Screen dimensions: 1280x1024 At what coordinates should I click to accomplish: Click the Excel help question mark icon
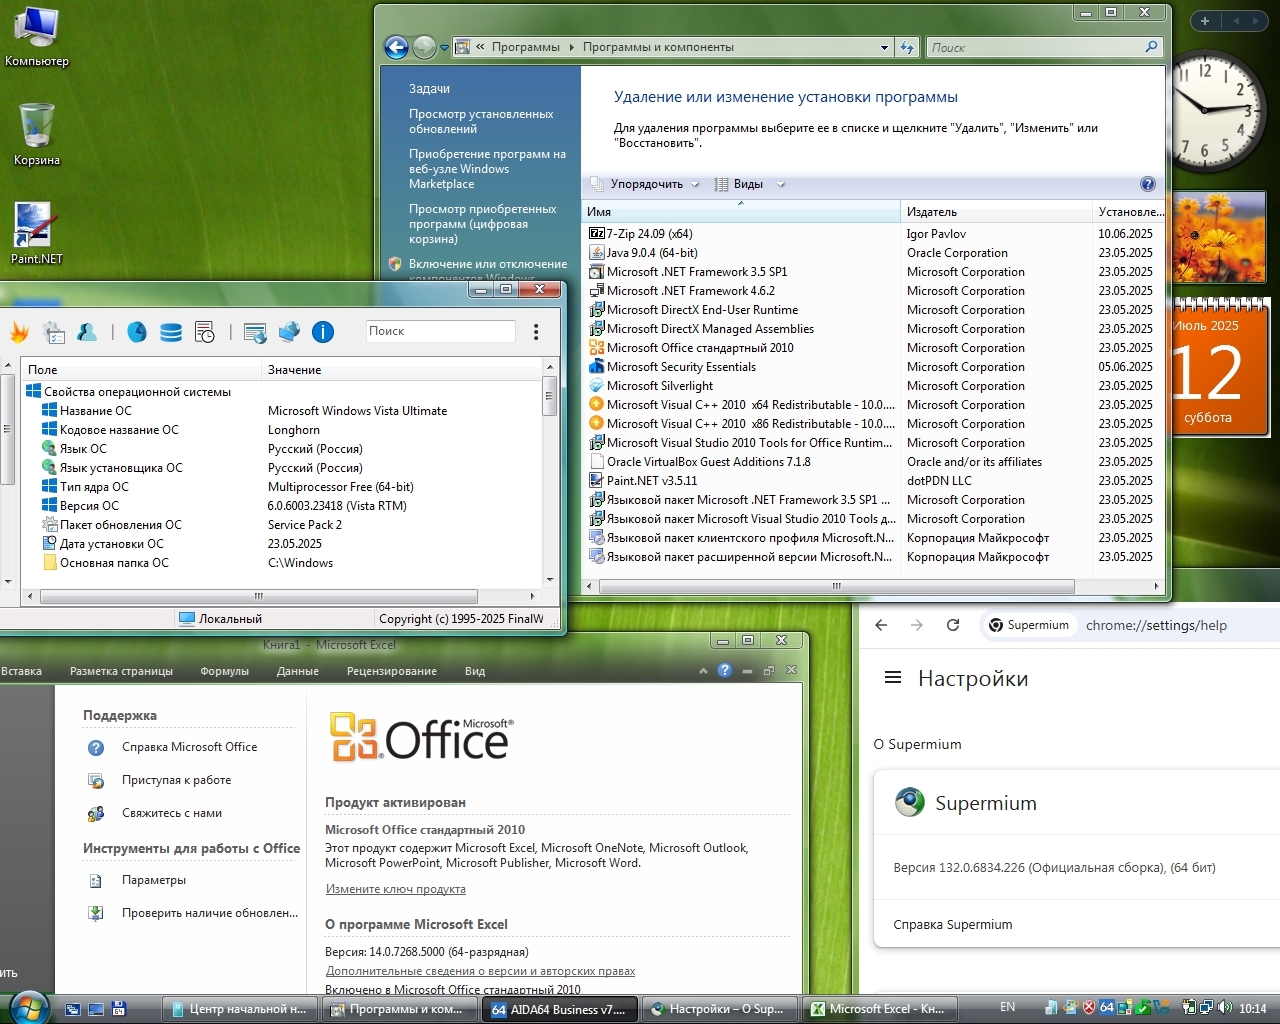(x=725, y=671)
